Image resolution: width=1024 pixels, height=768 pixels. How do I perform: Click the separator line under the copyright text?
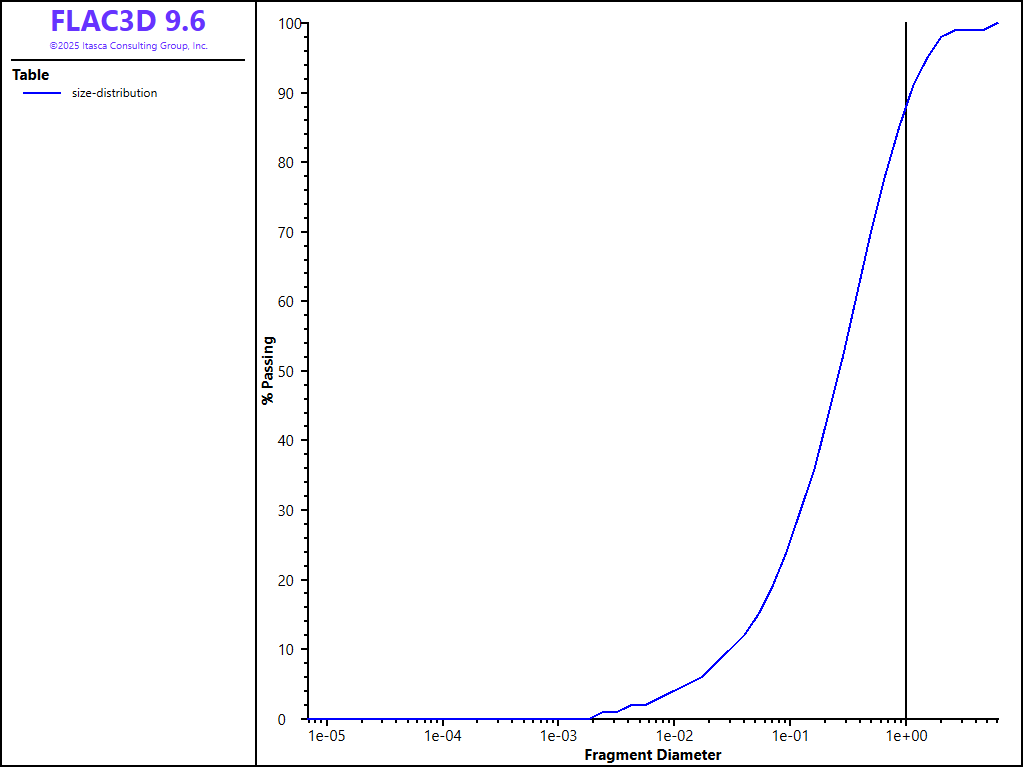[128, 60]
